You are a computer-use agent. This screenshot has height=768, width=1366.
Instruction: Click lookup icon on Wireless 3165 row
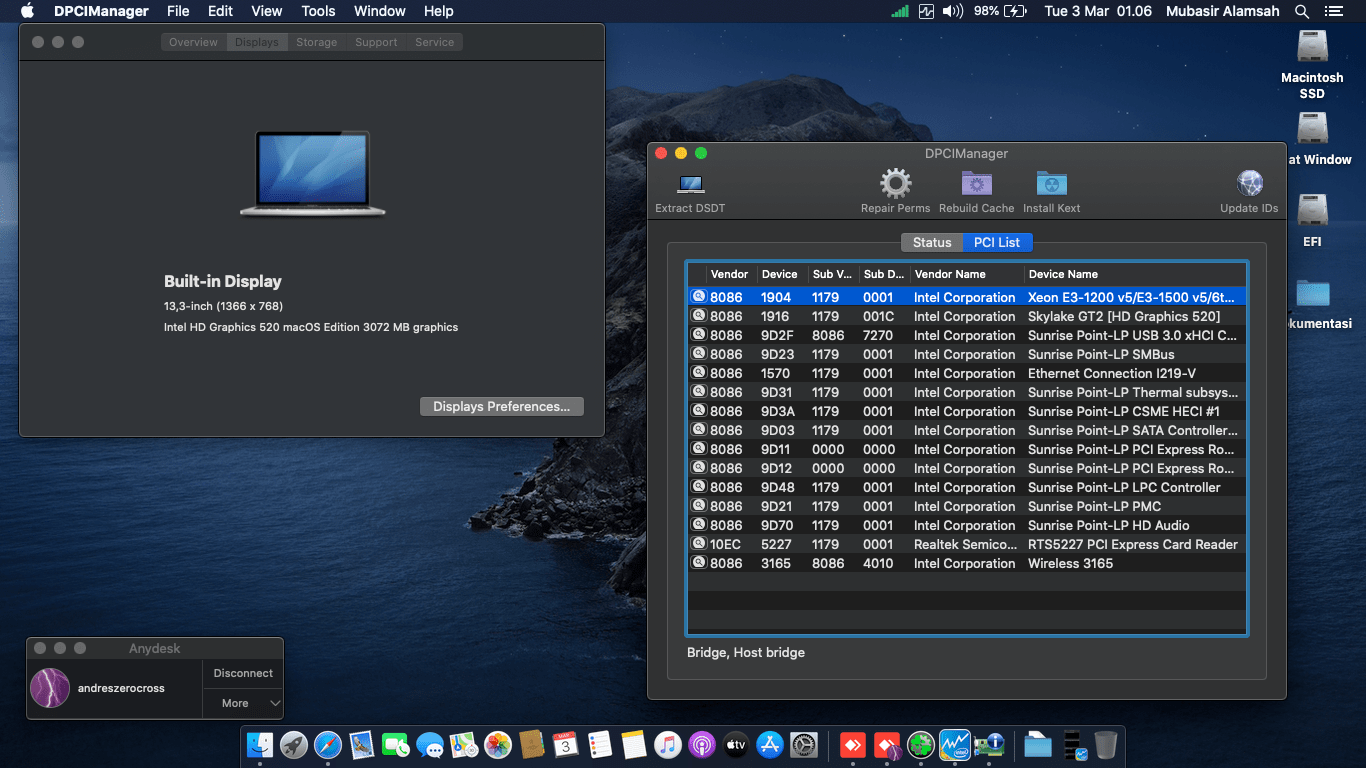(x=699, y=563)
